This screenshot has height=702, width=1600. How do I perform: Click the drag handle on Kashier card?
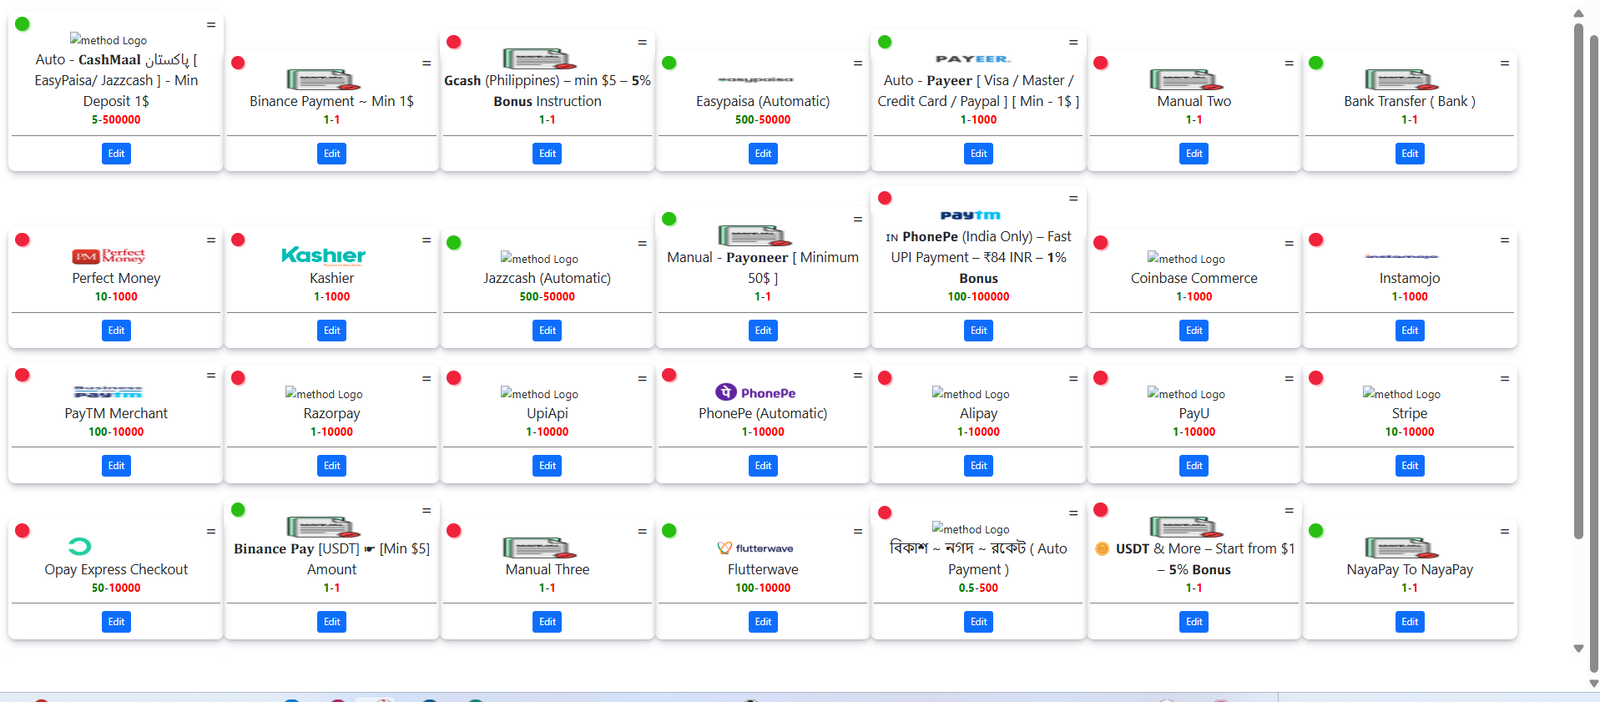tap(426, 240)
